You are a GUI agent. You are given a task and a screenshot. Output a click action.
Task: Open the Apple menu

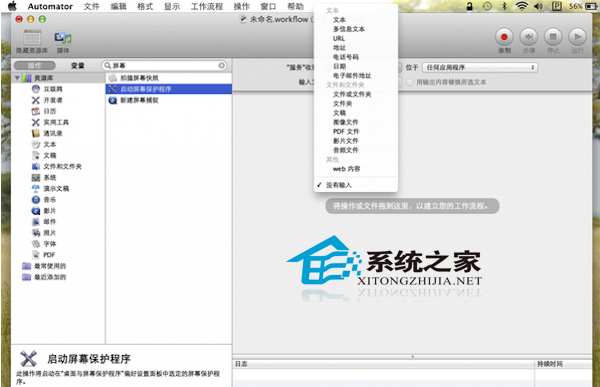click(x=13, y=6)
